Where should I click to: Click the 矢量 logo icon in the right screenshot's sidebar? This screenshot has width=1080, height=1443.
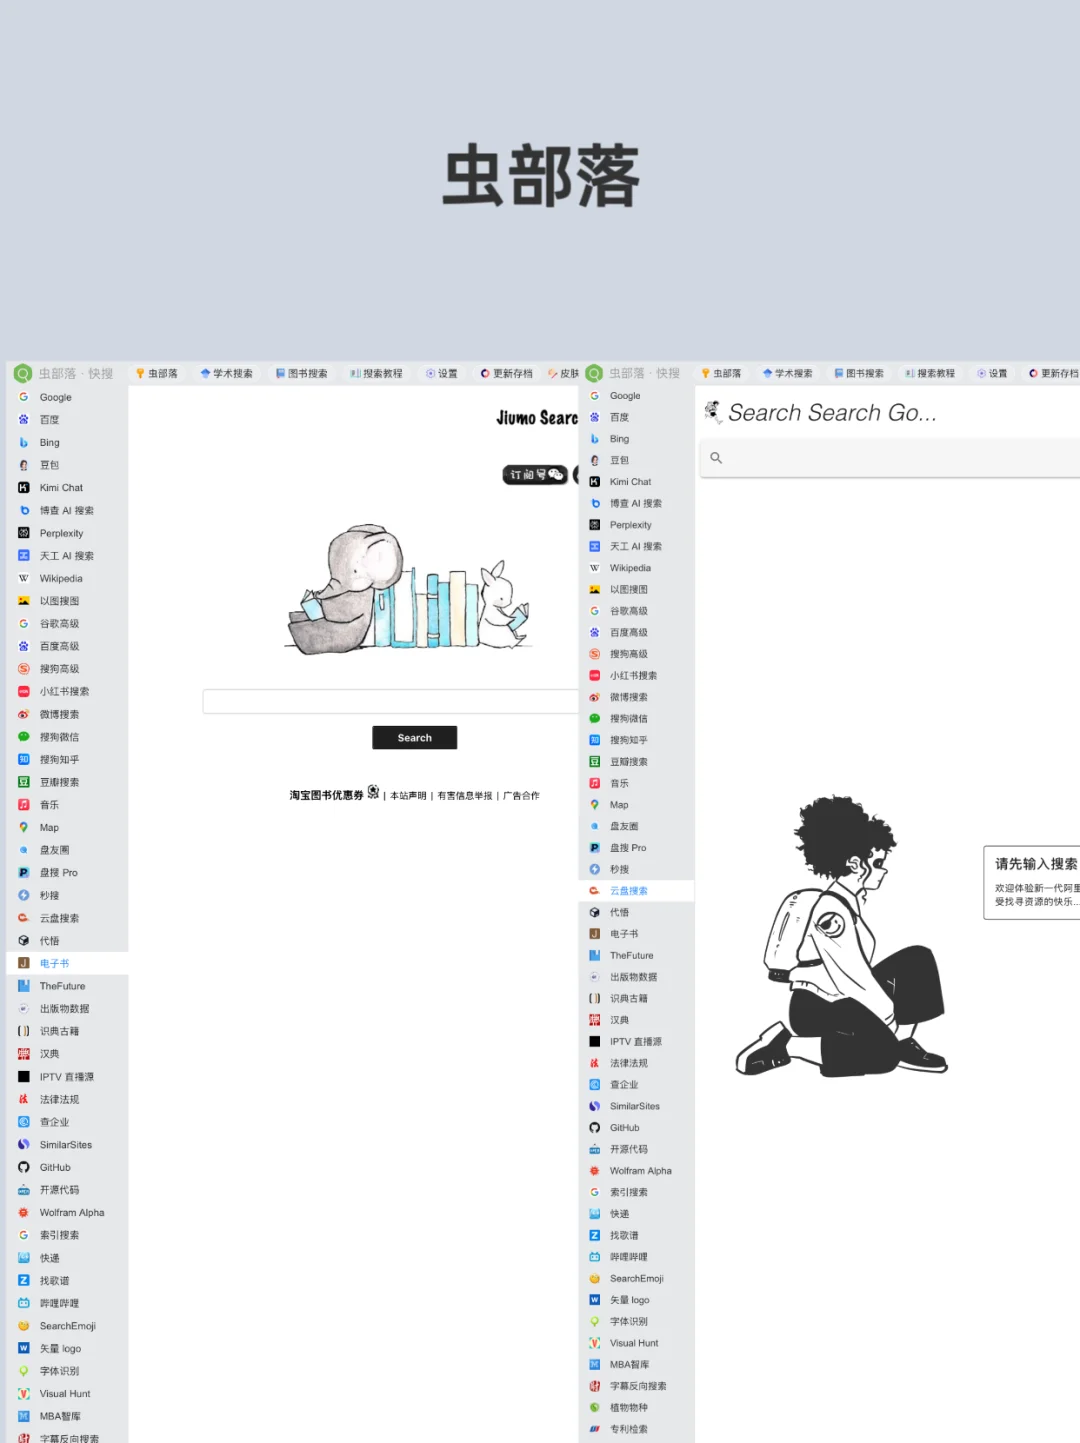click(594, 1300)
